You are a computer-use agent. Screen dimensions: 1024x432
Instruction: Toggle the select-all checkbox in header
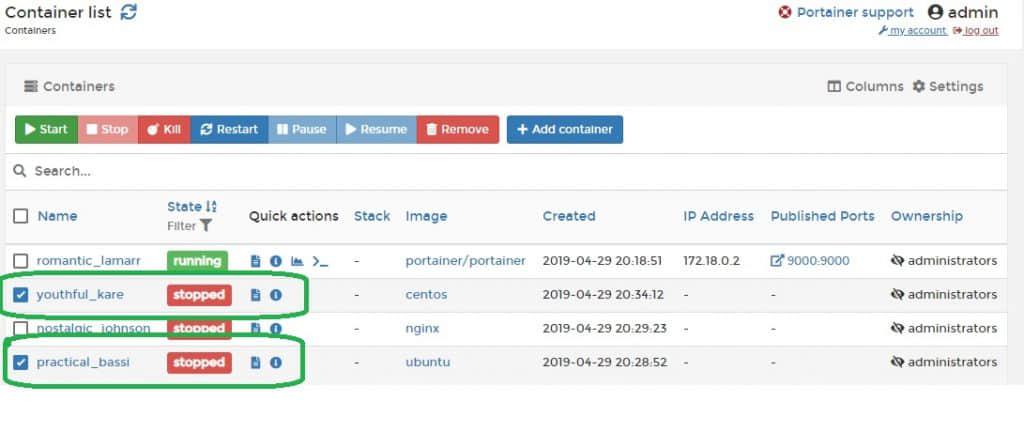click(x=21, y=216)
